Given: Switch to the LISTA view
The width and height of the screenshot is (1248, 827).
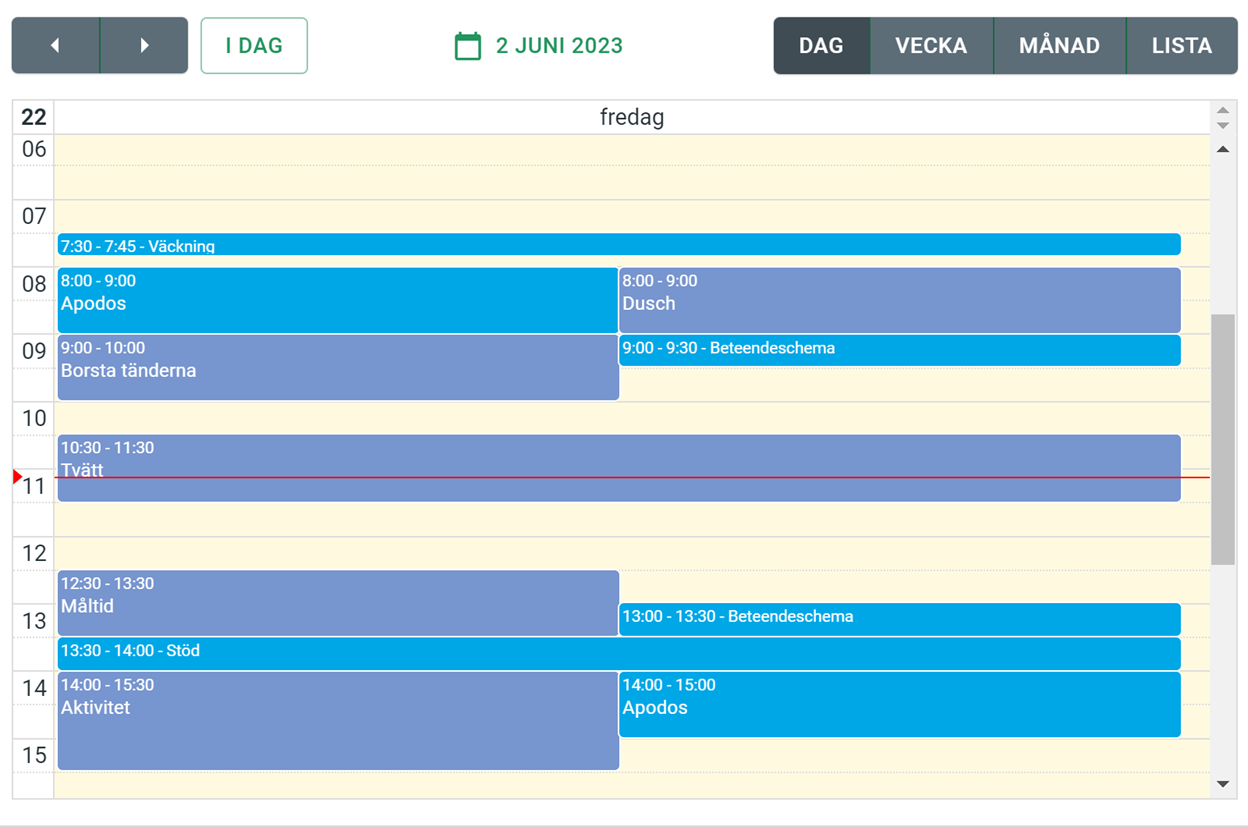Looking at the screenshot, I should 1181,45.
